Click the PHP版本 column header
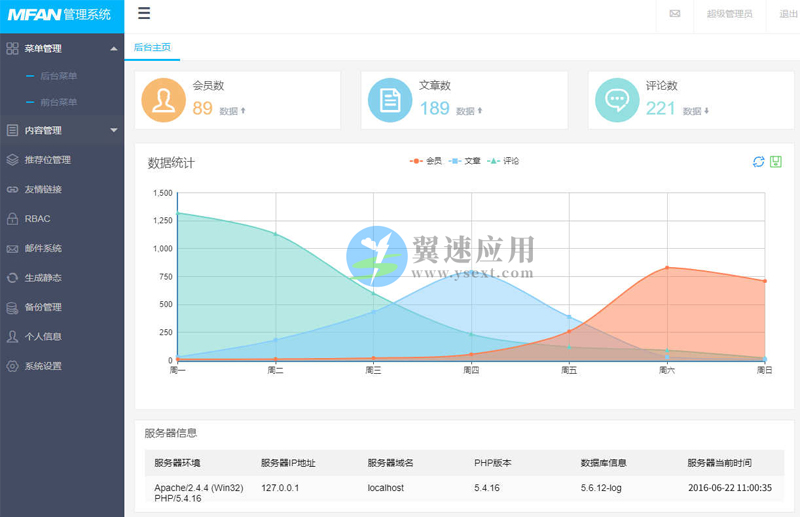 click(x=492, y=463)
